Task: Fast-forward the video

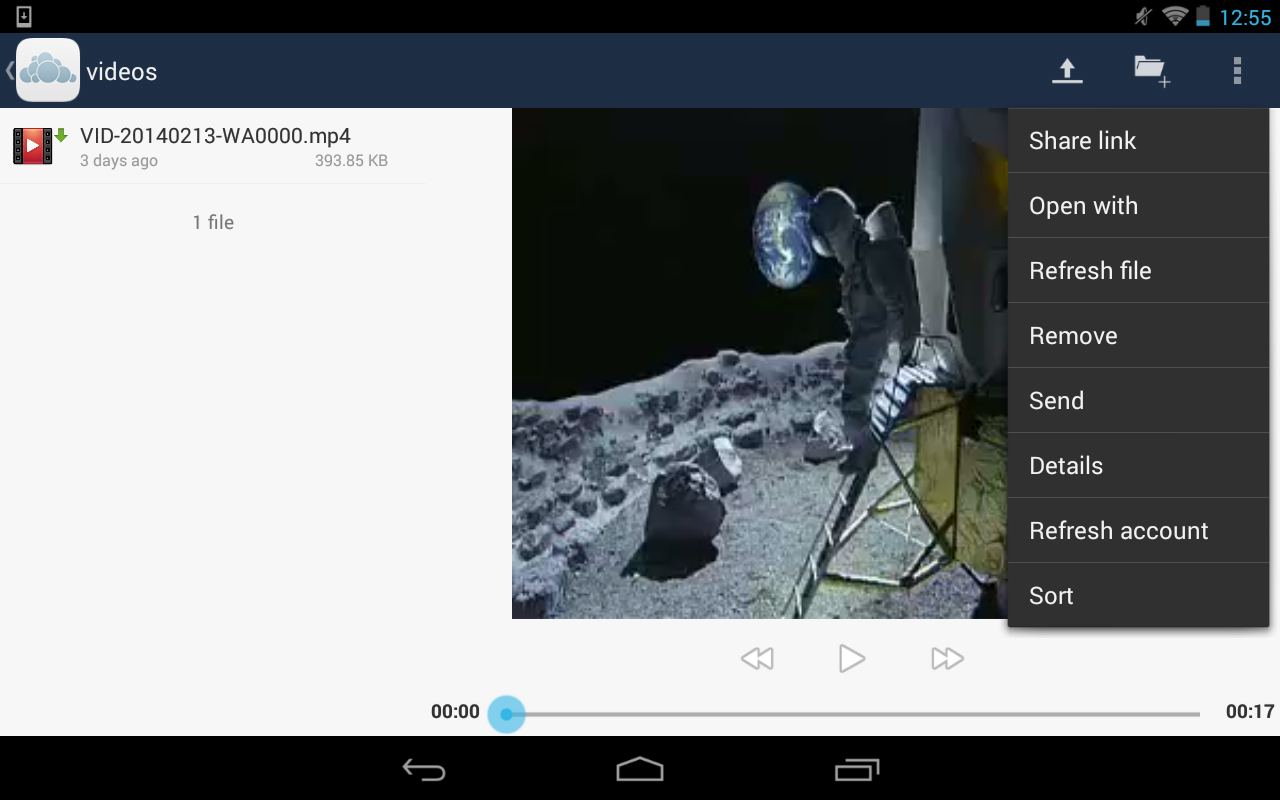Action: click(947, 658)
